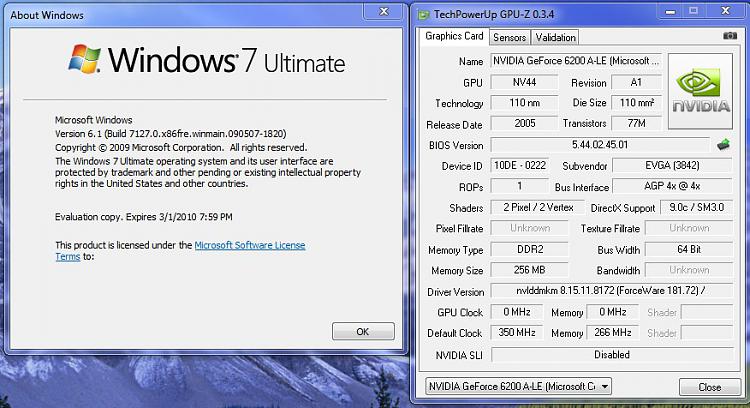Click the Bandwidth Unknown field
The width and height of the screenshot is (750, 408).
pos(689,270)
